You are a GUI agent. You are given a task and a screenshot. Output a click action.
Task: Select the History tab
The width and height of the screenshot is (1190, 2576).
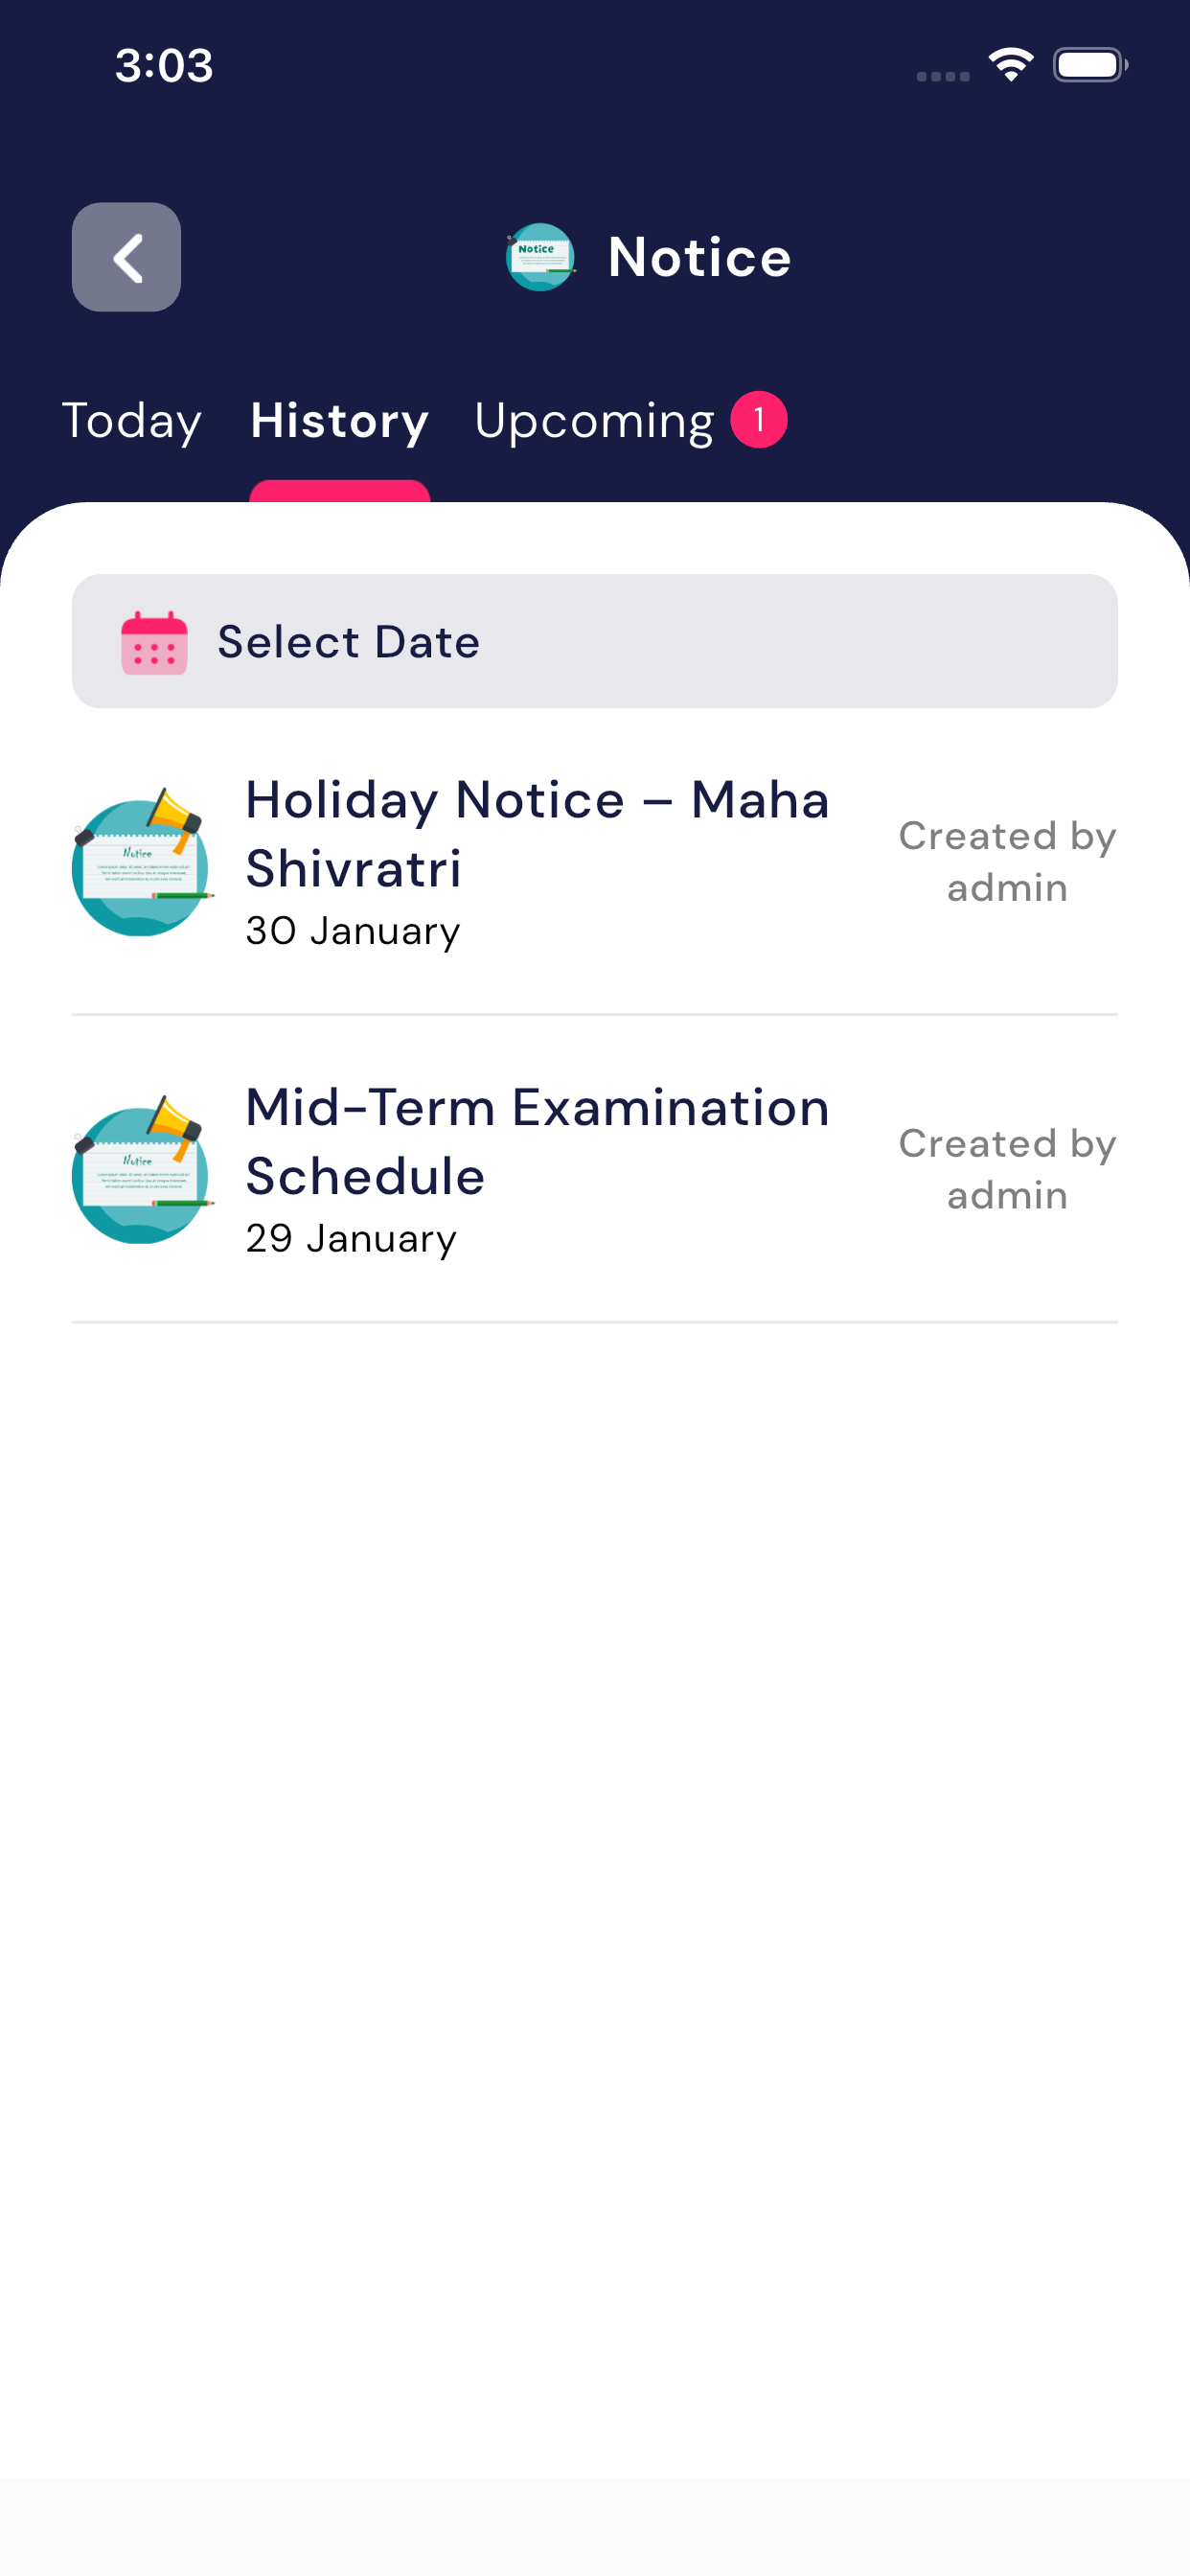(x=339, y=421)
